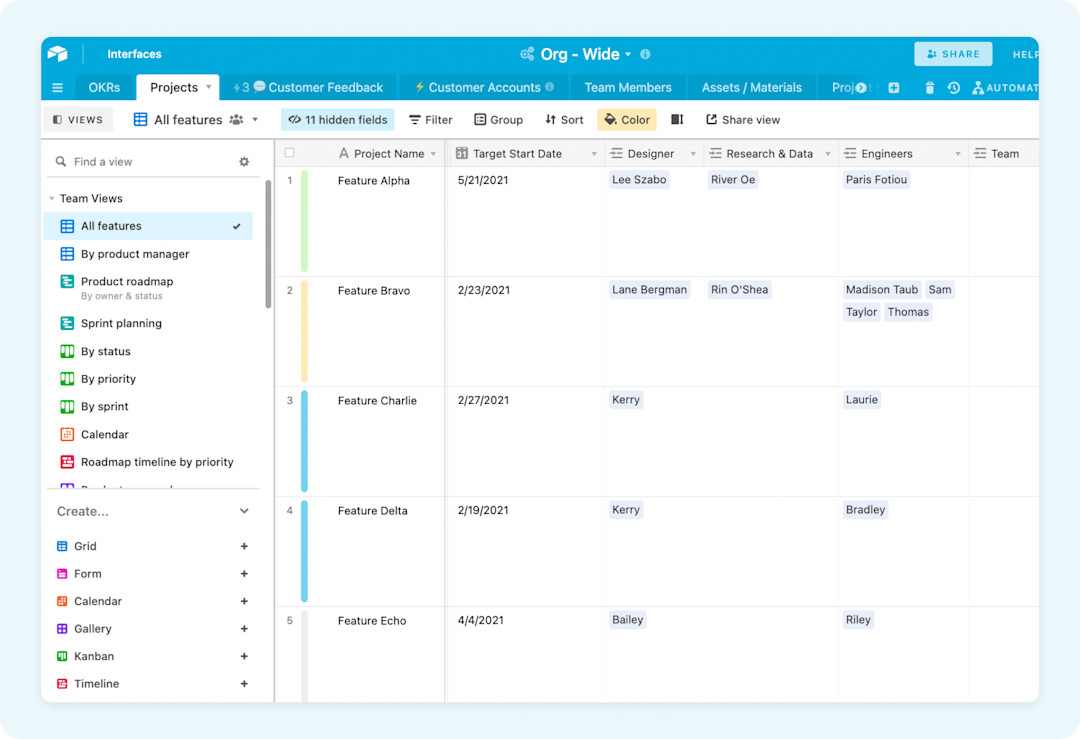Click the trash icon in the top bar

coord(929,87)
